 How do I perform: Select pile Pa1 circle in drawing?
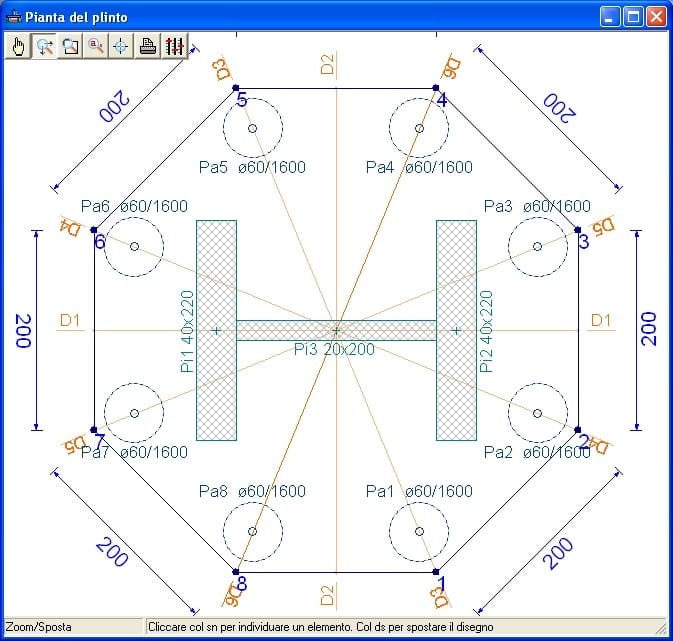coord(419,531)
